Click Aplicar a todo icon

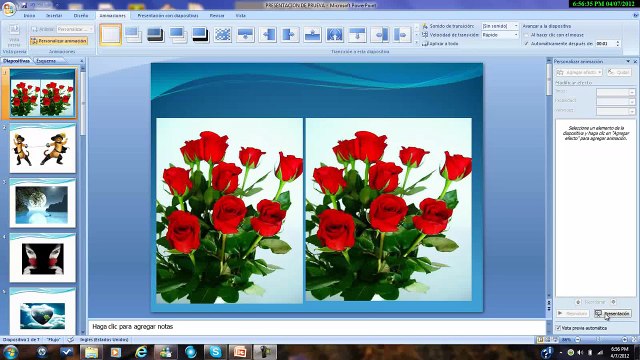click(x=425, y=43)
